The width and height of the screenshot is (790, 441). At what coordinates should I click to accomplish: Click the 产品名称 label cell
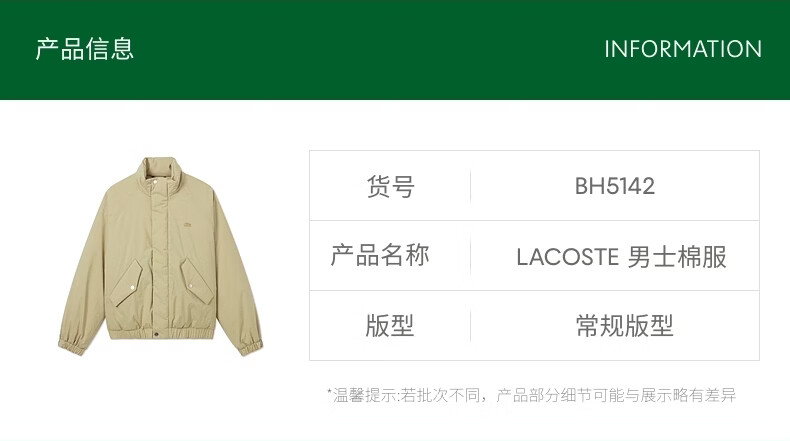[x=390, y=256]
